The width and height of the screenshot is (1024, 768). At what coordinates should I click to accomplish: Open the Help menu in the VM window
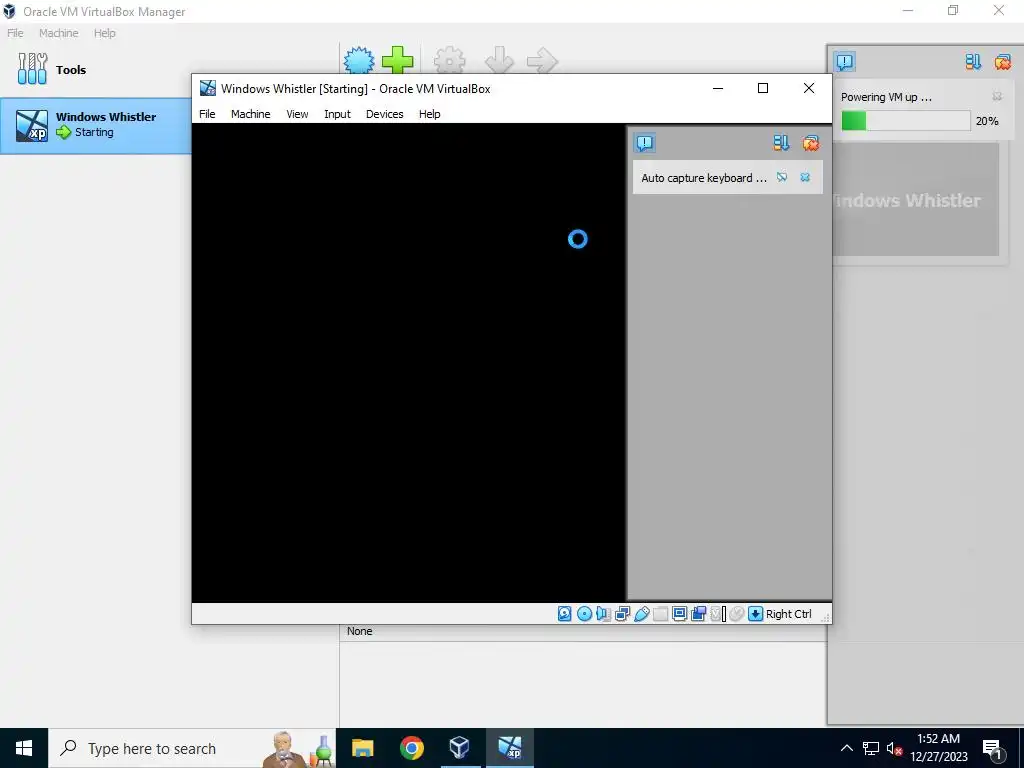coord(430,114)
